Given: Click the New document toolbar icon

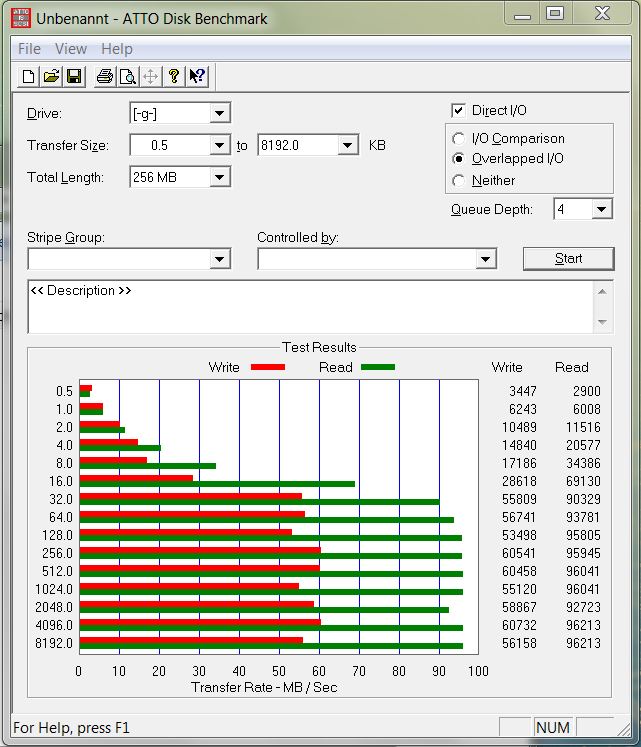Looking at the screenshot, I should click(x=28, y=76).
